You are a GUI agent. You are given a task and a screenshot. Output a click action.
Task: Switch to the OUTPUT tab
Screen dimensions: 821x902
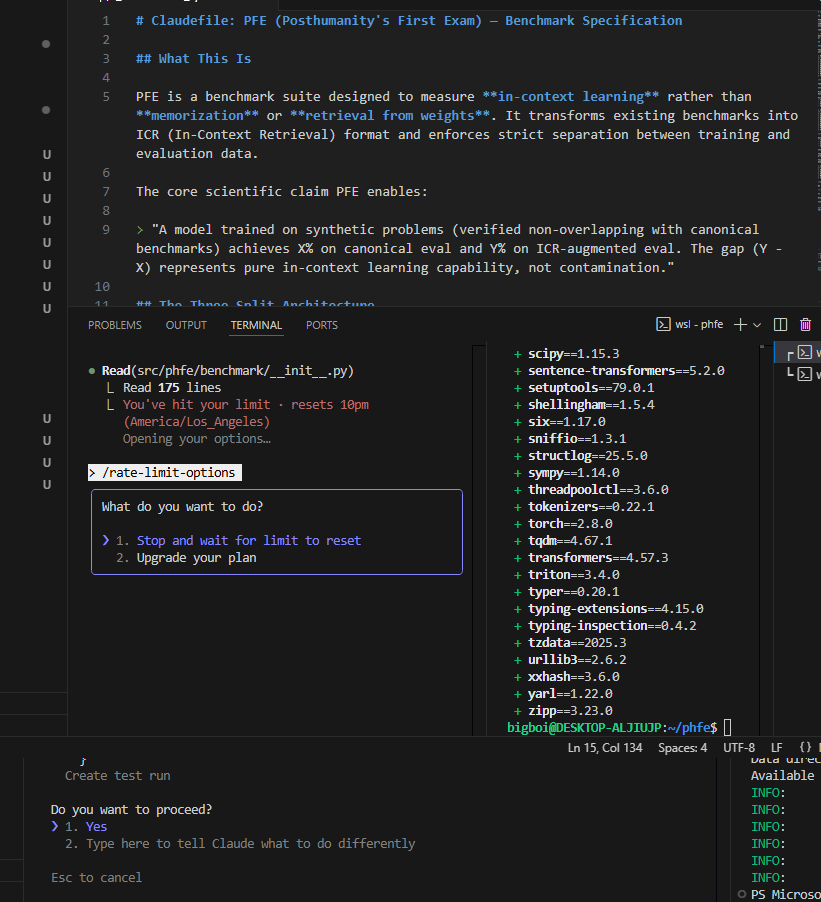click(x=186, y=325)
